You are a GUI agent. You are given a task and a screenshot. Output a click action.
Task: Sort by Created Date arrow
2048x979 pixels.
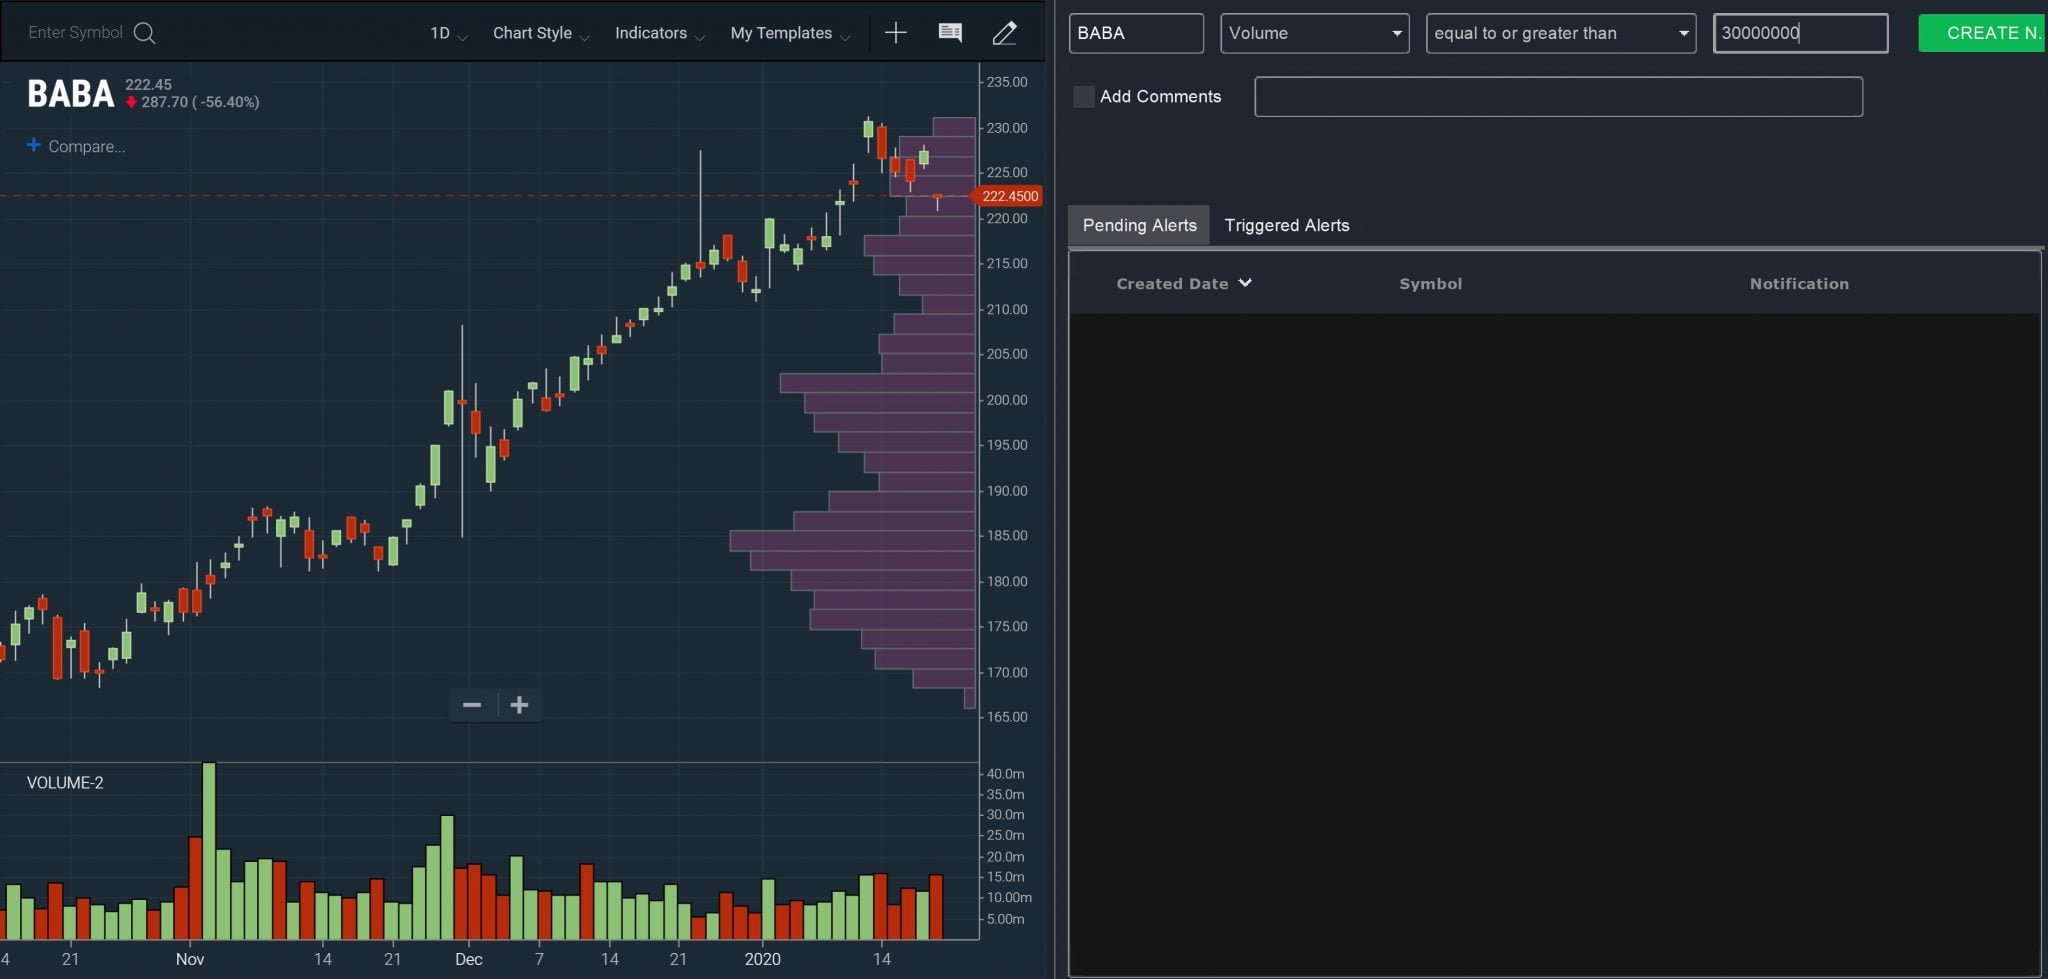1245,283
